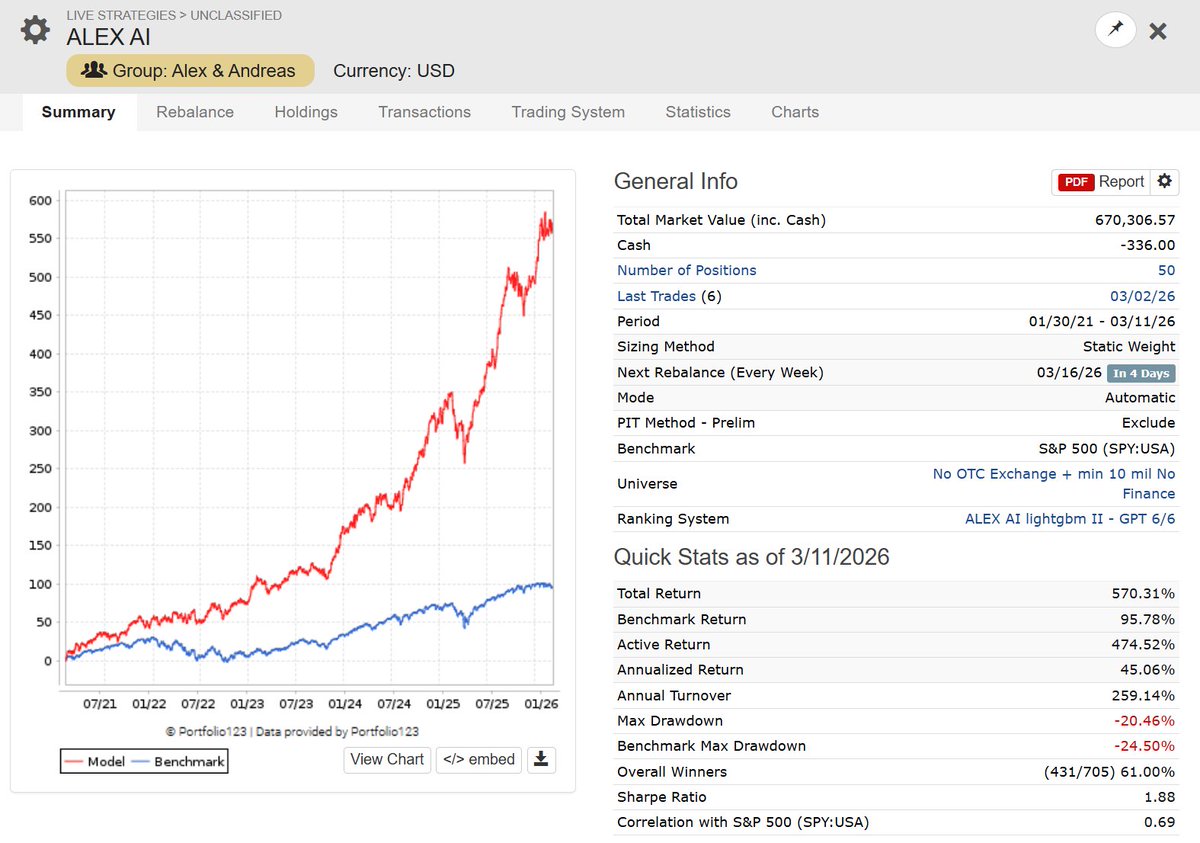Open the Number of Positions link
The width and height of the screenshot is (1200, 843).
pyautogui.click(x=687, y=270)
